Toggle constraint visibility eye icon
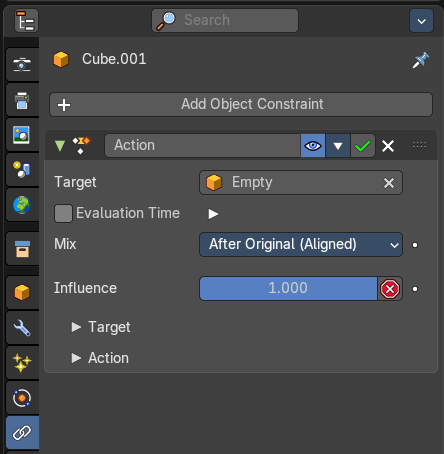The width and height of the screenshot is (444, 454). pyautogui.click(x=313, y=146)
